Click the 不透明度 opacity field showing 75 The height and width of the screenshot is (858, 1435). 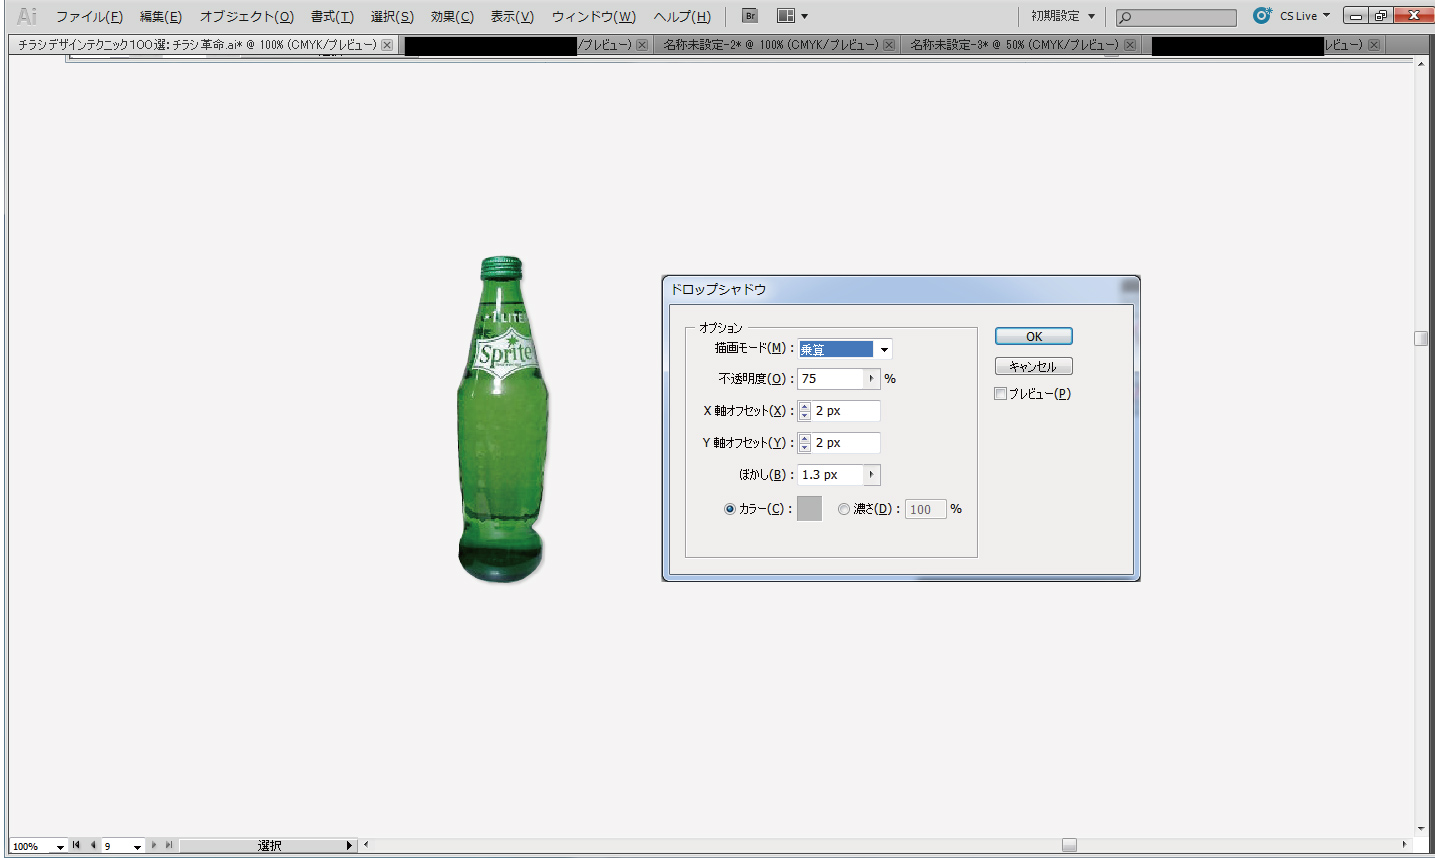pyautogui.click(x=830, y=379)
